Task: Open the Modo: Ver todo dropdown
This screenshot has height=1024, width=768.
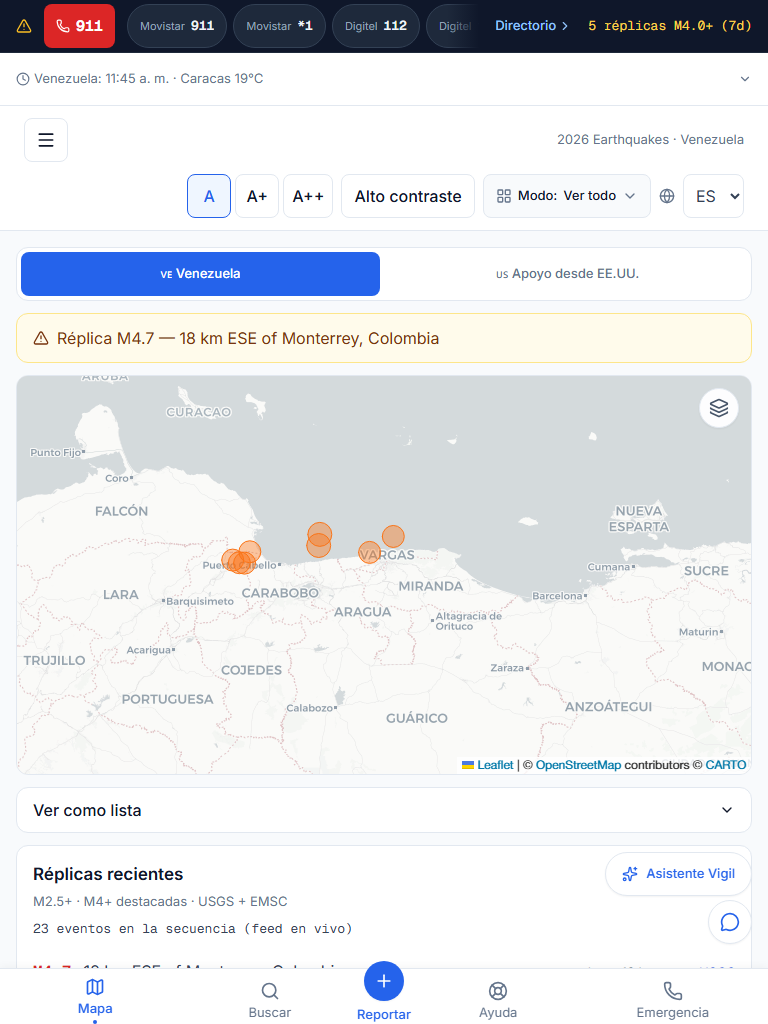Action: 566,196
